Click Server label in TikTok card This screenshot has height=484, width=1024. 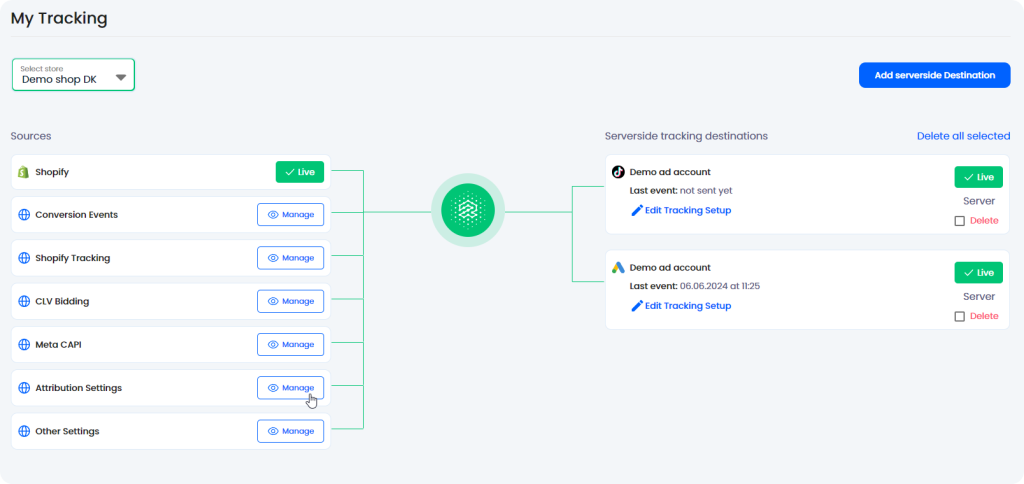pyautogui.click(x=979, y=201)
